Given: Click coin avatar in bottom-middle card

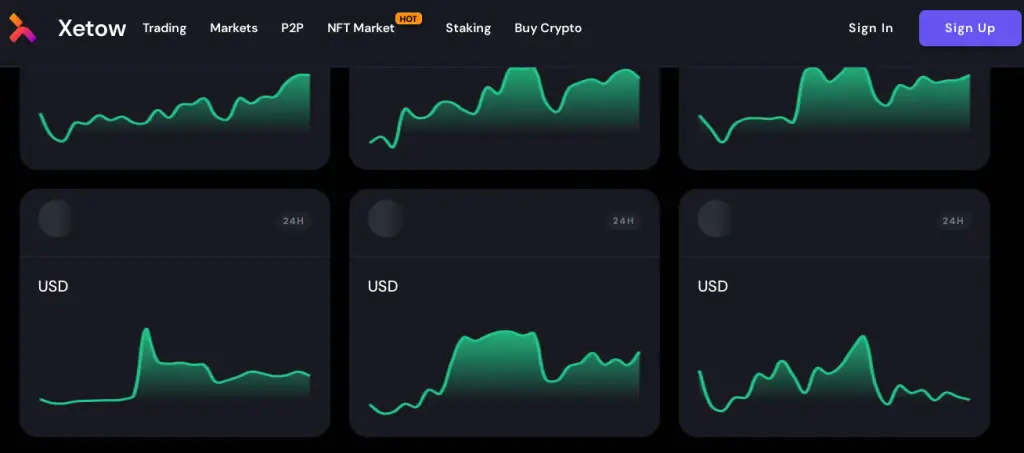Looking at the screenshot, I should pyautogui.click(x=386, y=219).
